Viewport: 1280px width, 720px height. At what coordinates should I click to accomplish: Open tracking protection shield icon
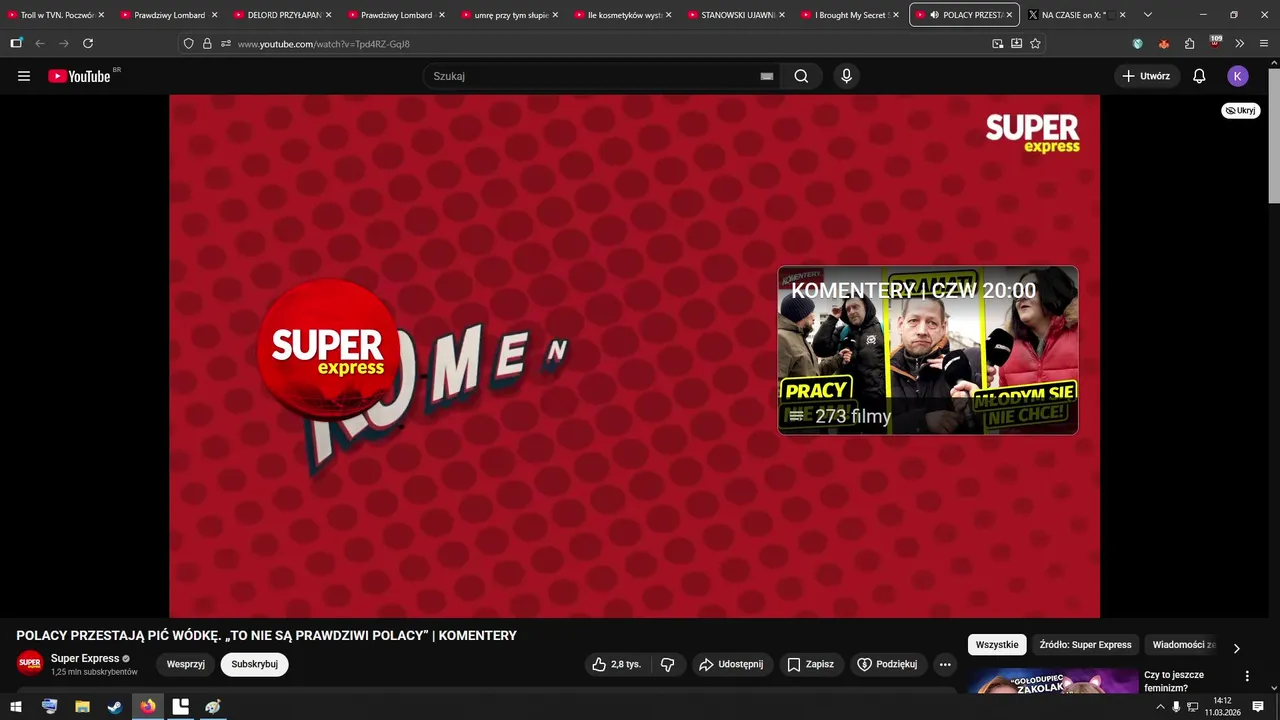pos(188,43)
